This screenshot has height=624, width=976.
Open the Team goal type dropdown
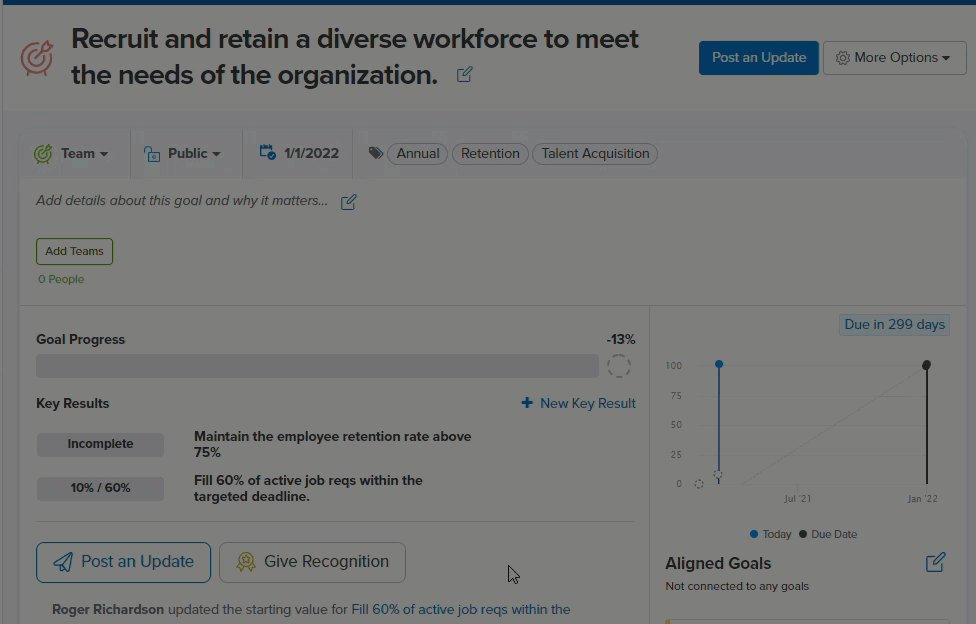pyautogui.click(x=71, y=153)
